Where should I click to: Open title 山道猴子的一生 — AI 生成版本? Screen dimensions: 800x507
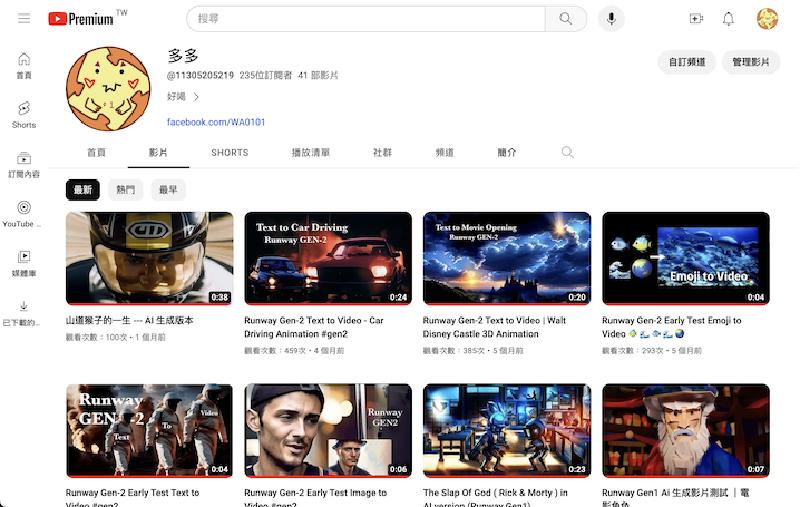pos(130,320)
